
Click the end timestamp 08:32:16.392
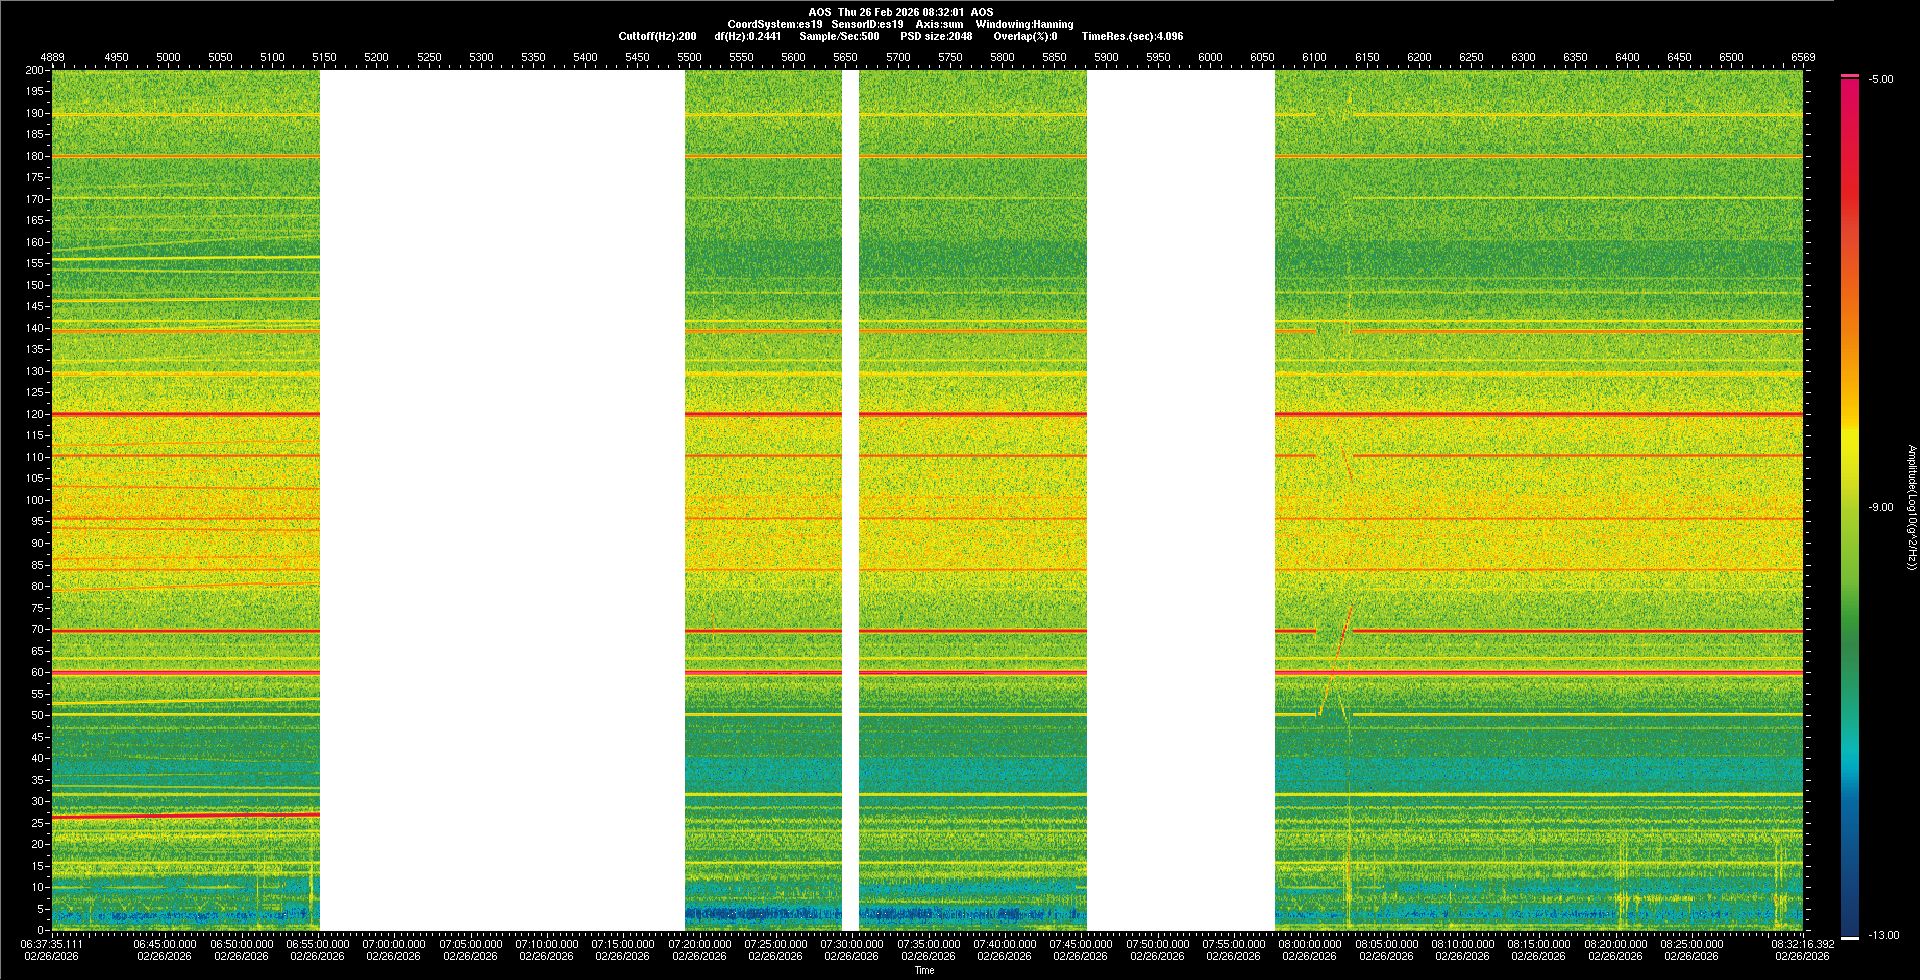coord(1802,944)
